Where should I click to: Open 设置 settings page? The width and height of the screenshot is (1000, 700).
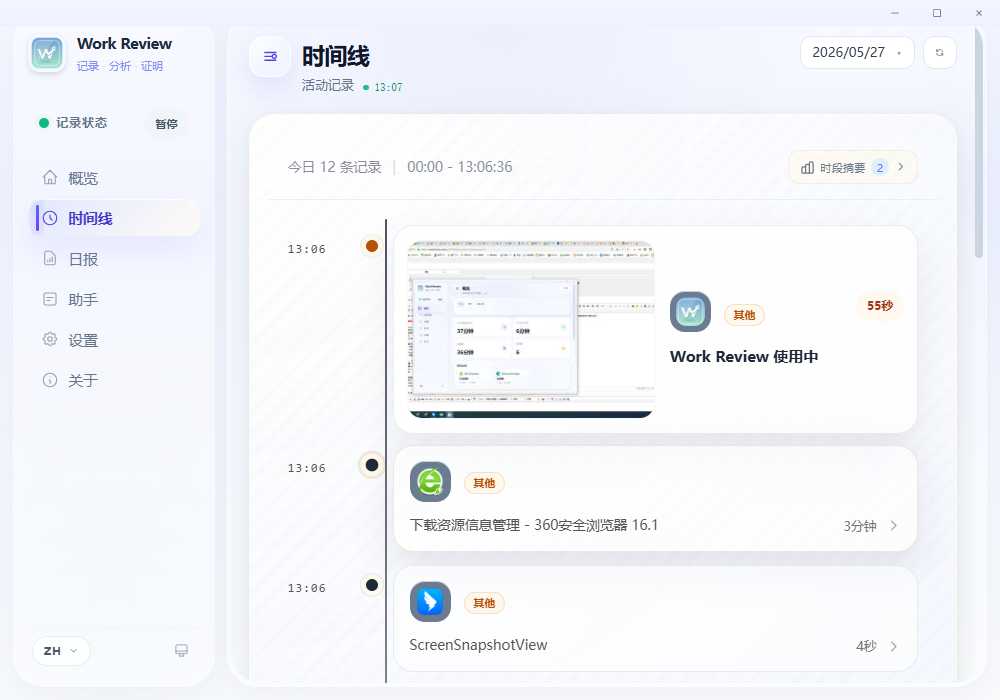pyautogui.click(x=115, y=340)
